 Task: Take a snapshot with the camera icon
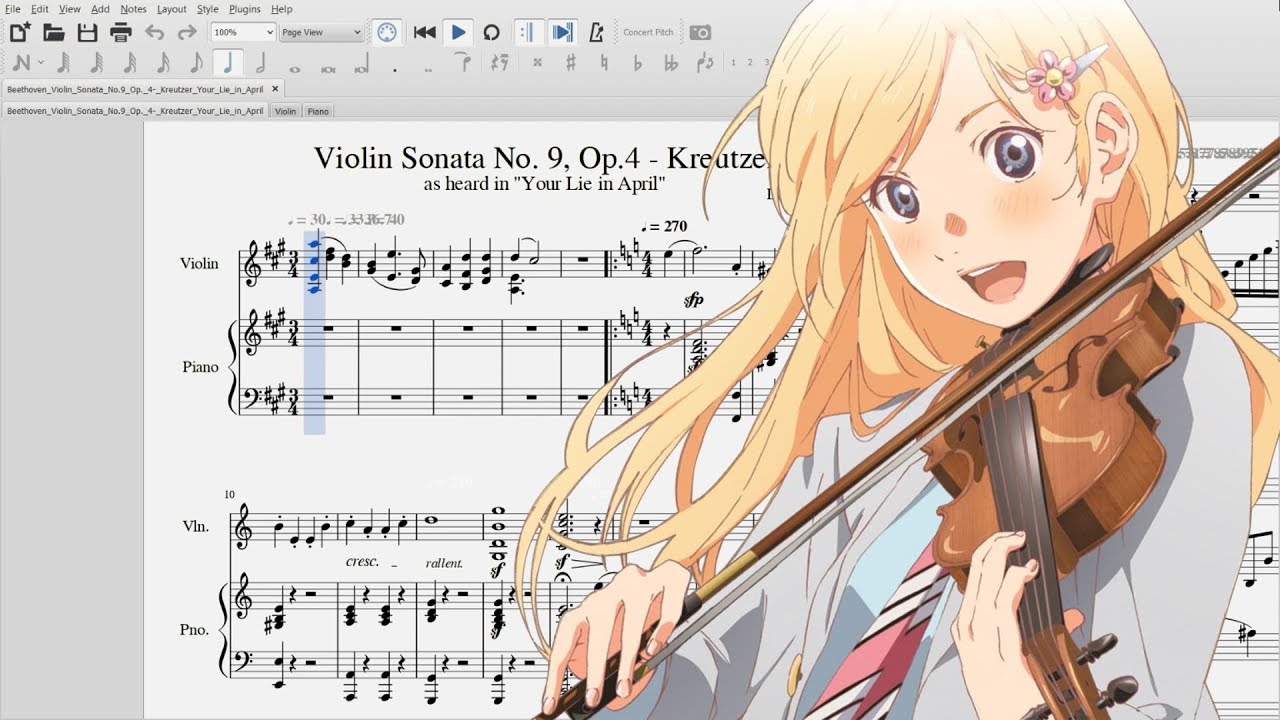point(700,32)
